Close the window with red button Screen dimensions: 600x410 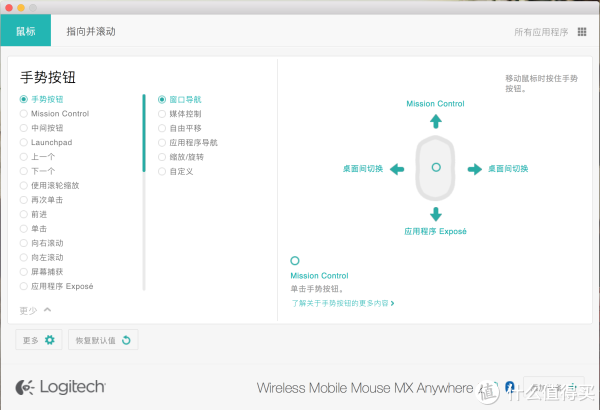[x=9, y=7]
